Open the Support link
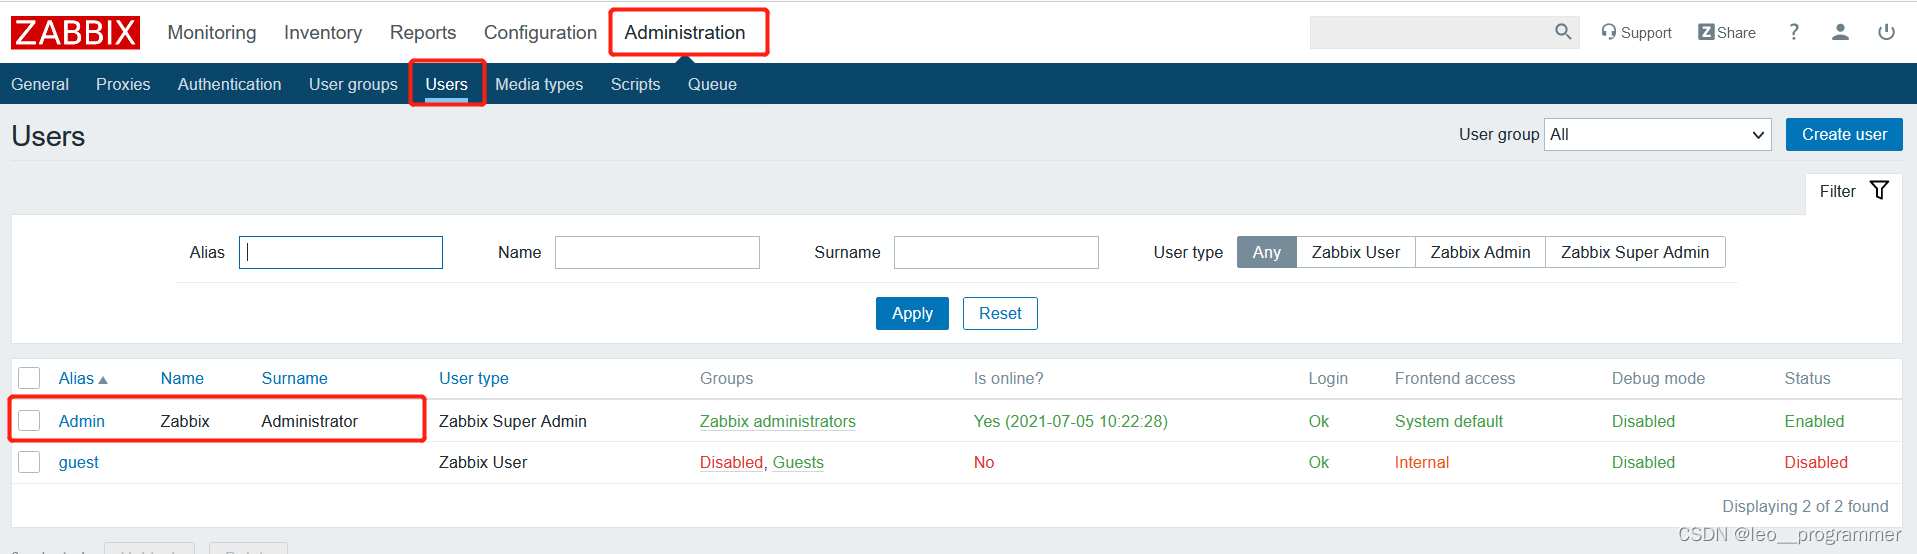Screen dimensions: 1917x554 [x=1636, y=32]
